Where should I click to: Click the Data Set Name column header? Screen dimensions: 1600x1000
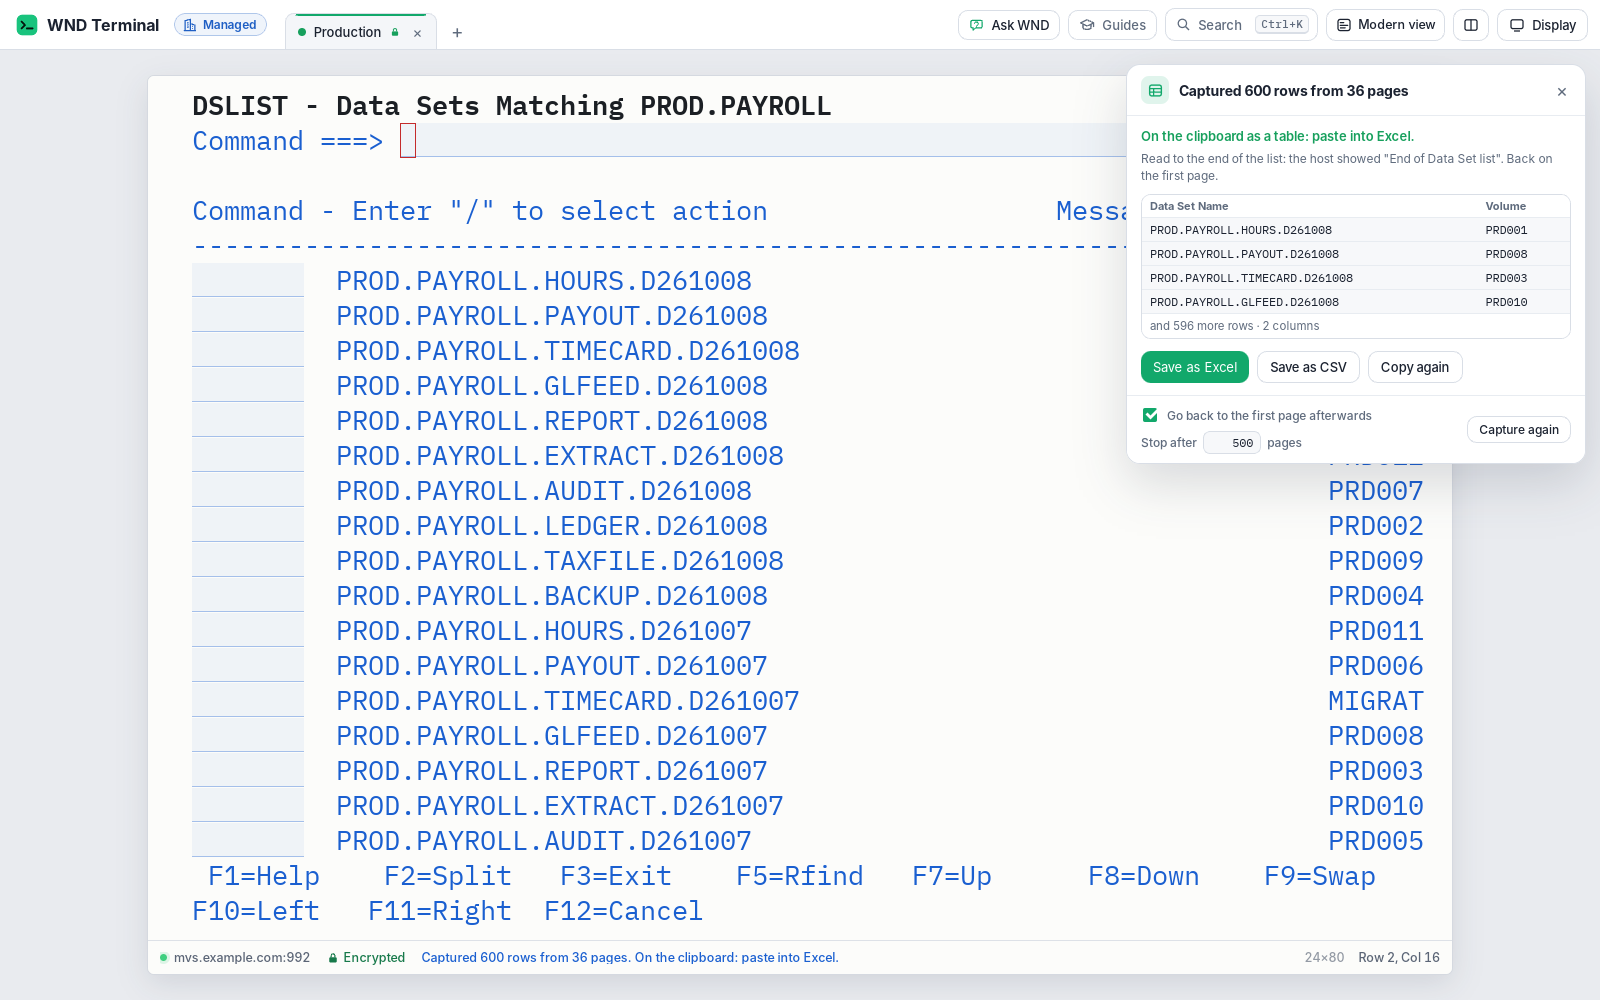(1189, 206)
